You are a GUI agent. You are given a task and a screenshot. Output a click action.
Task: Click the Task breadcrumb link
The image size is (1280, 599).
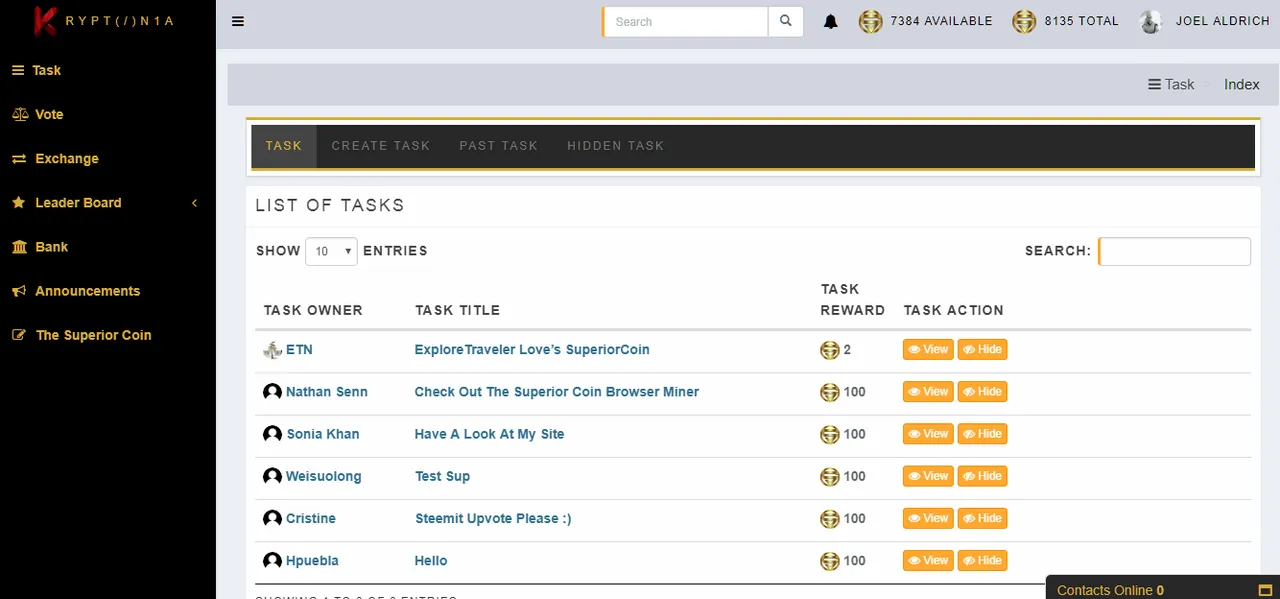tap(1171, 84)
